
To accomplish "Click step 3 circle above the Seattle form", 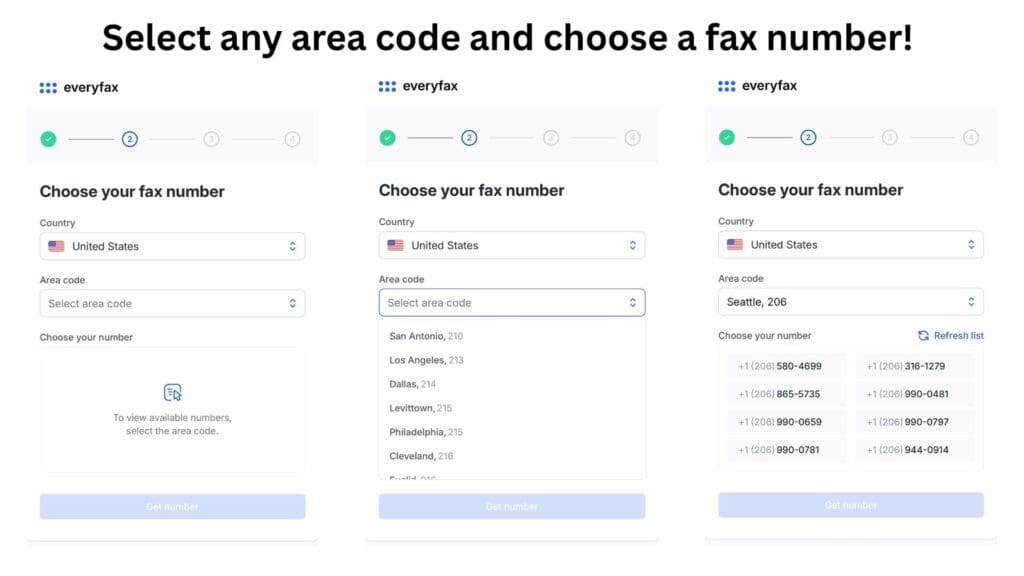I will [x=889, y=138].
